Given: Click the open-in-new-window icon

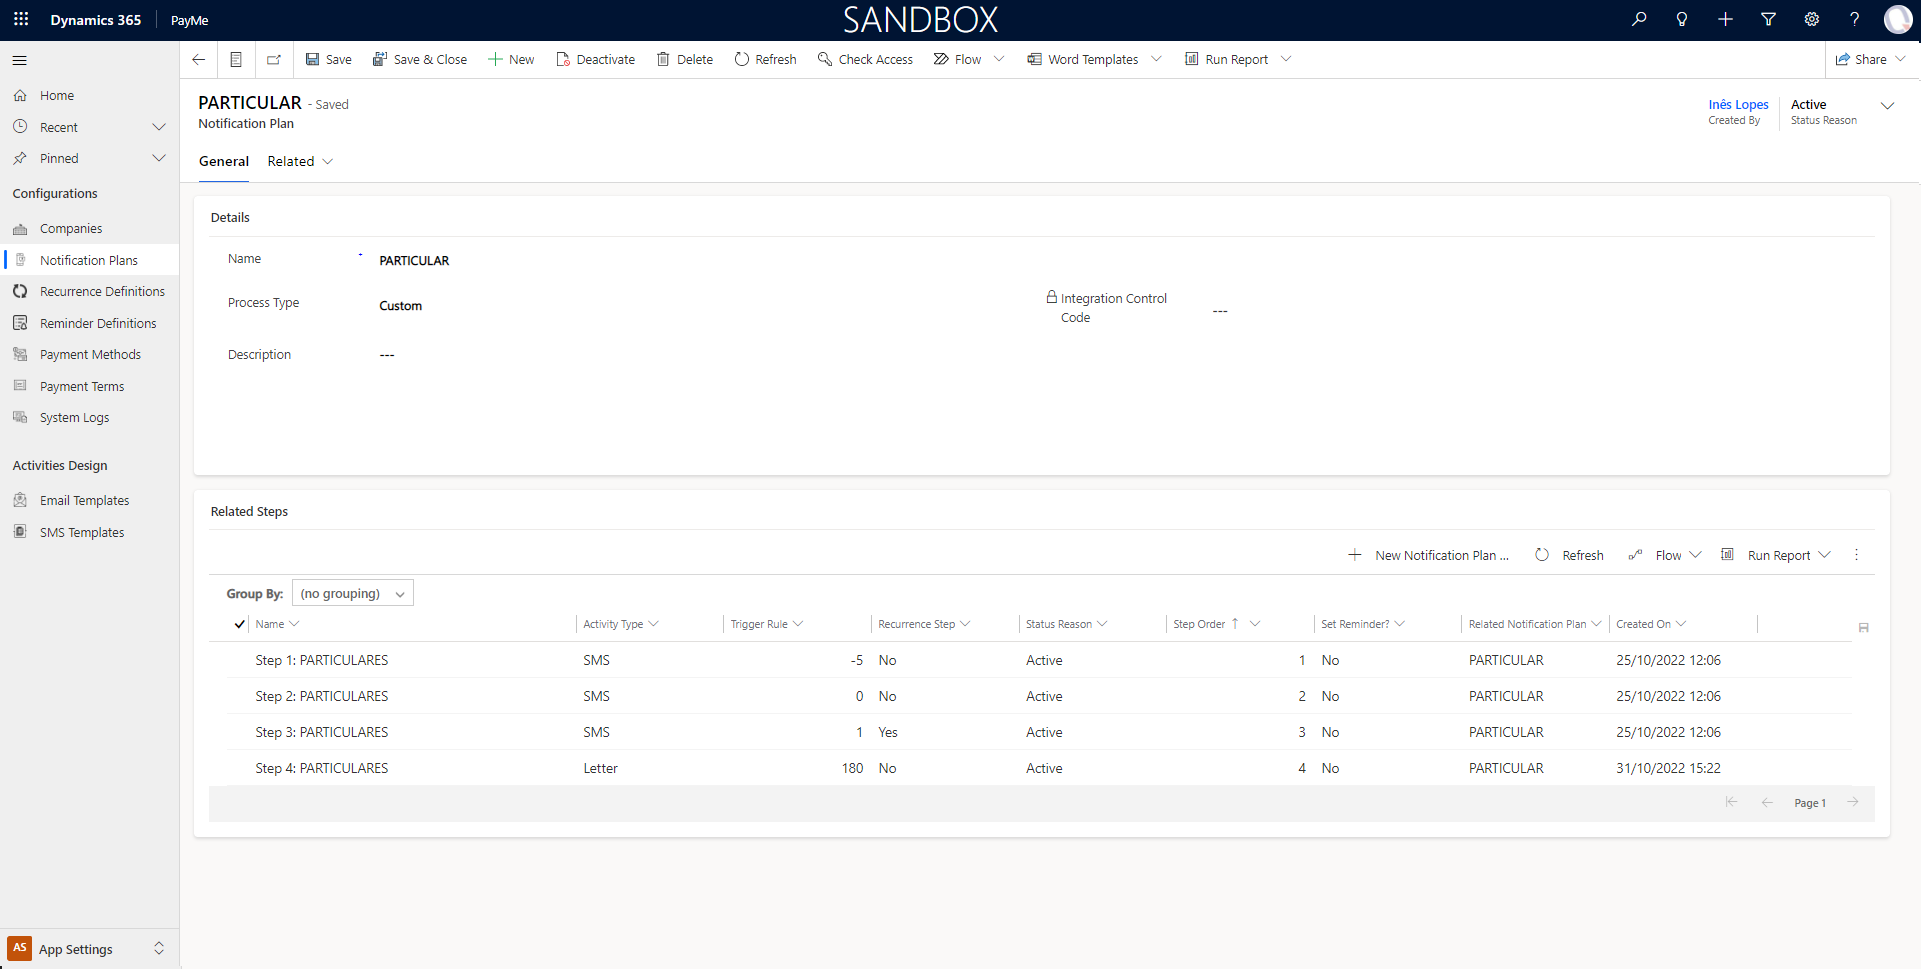Looking at the screenshot, I should (274, 60).
